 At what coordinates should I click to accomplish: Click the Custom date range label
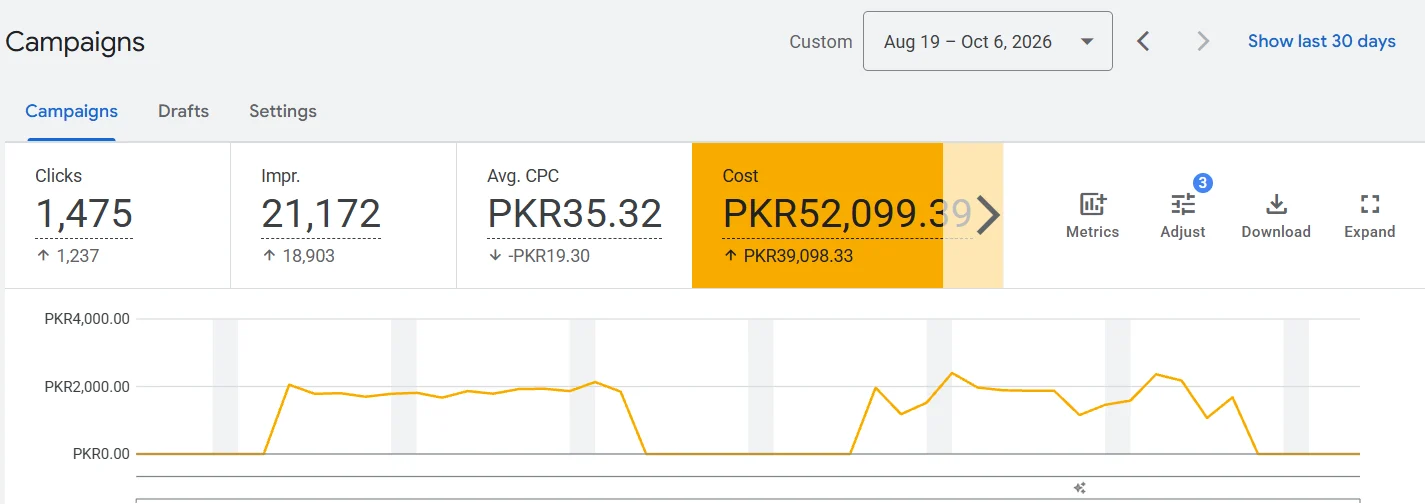[820, 42]
